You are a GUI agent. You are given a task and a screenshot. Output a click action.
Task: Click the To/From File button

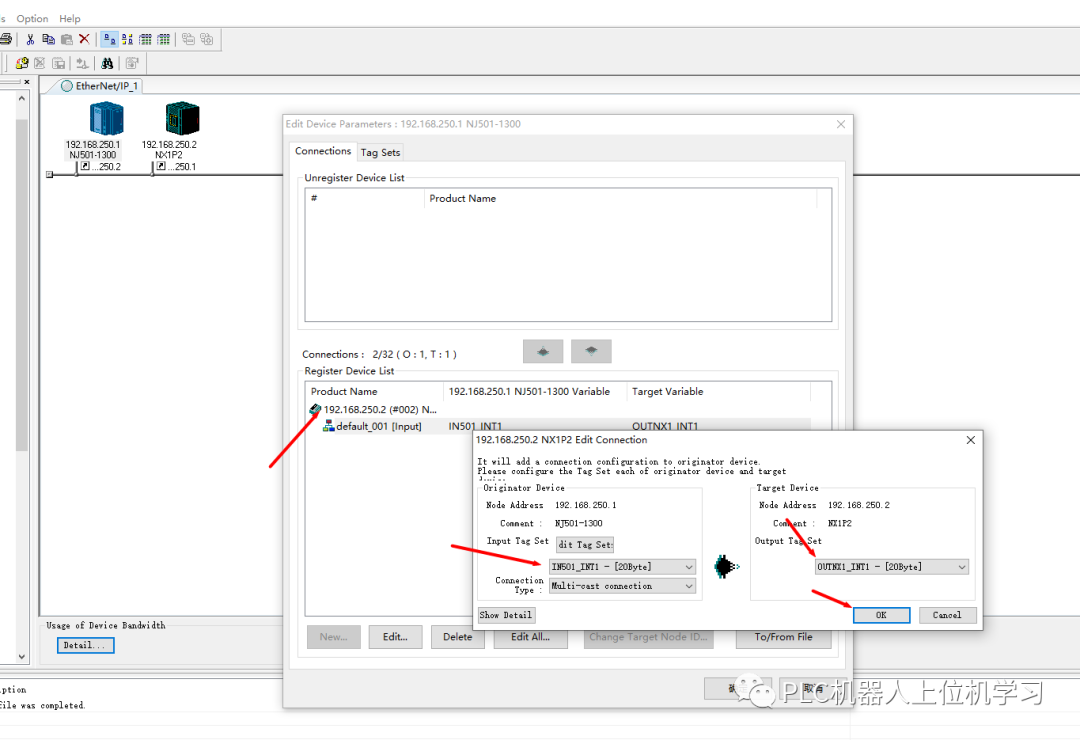783,637
